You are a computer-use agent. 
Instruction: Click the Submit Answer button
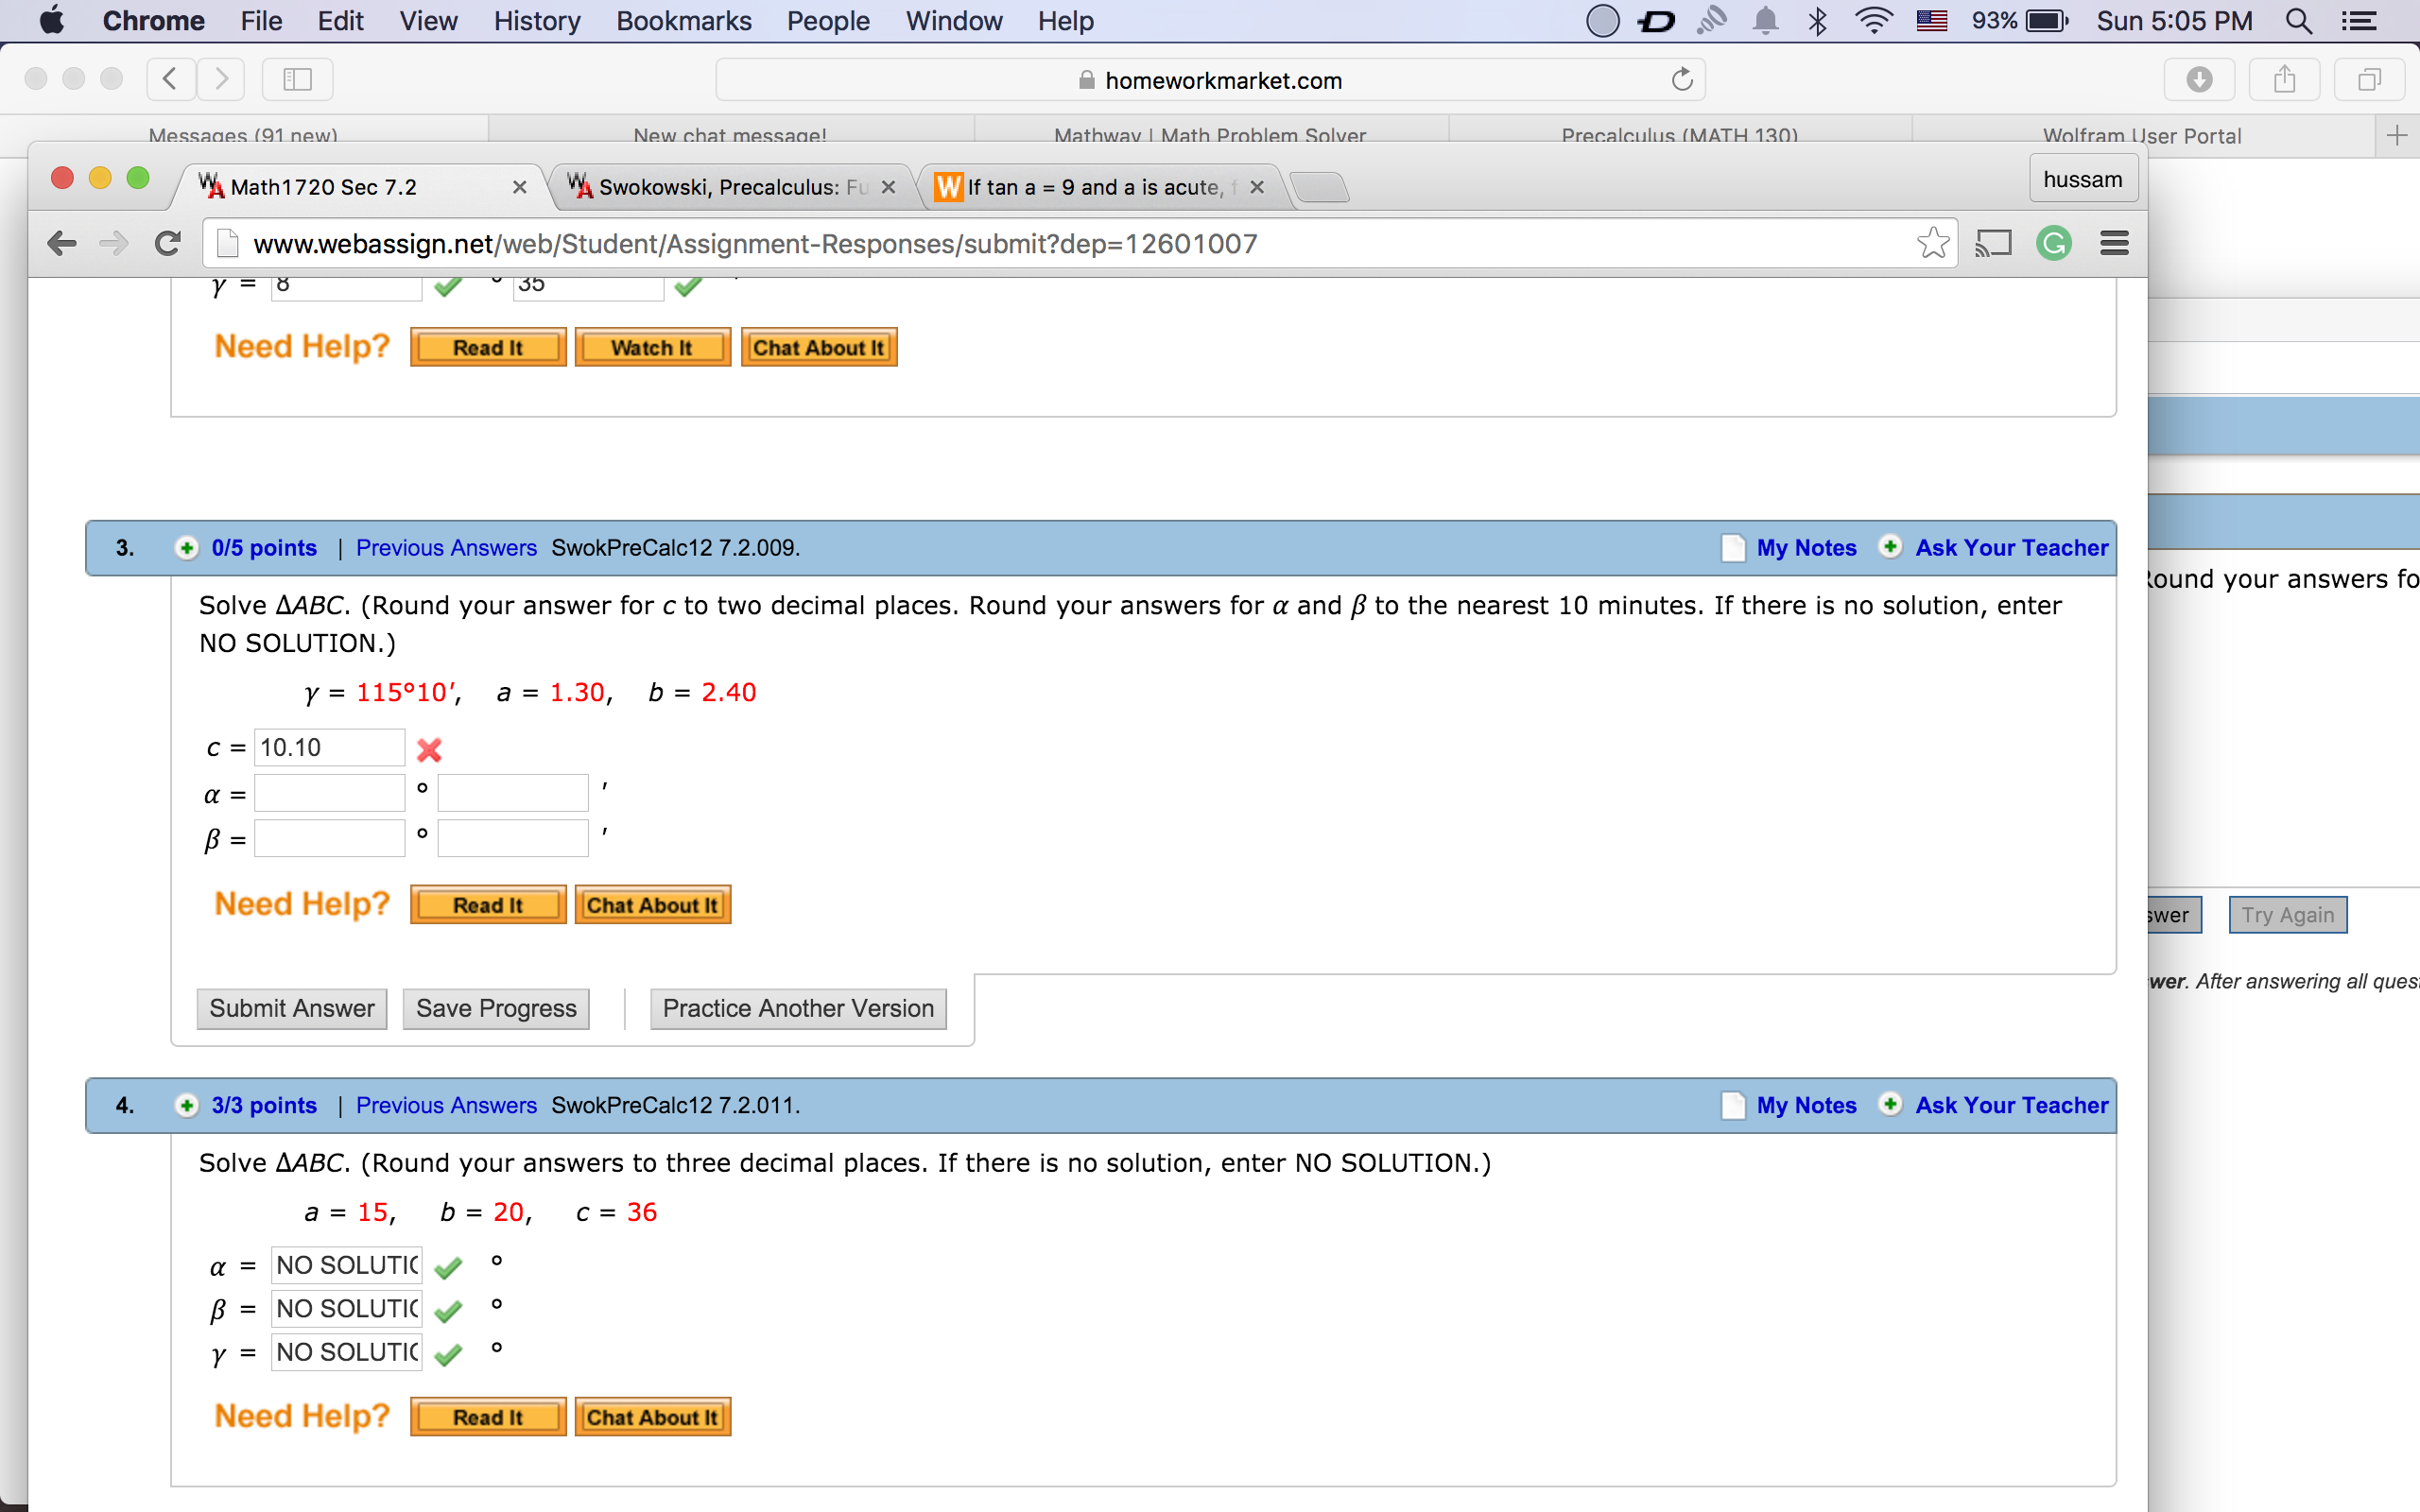[x=292, y=1008]
